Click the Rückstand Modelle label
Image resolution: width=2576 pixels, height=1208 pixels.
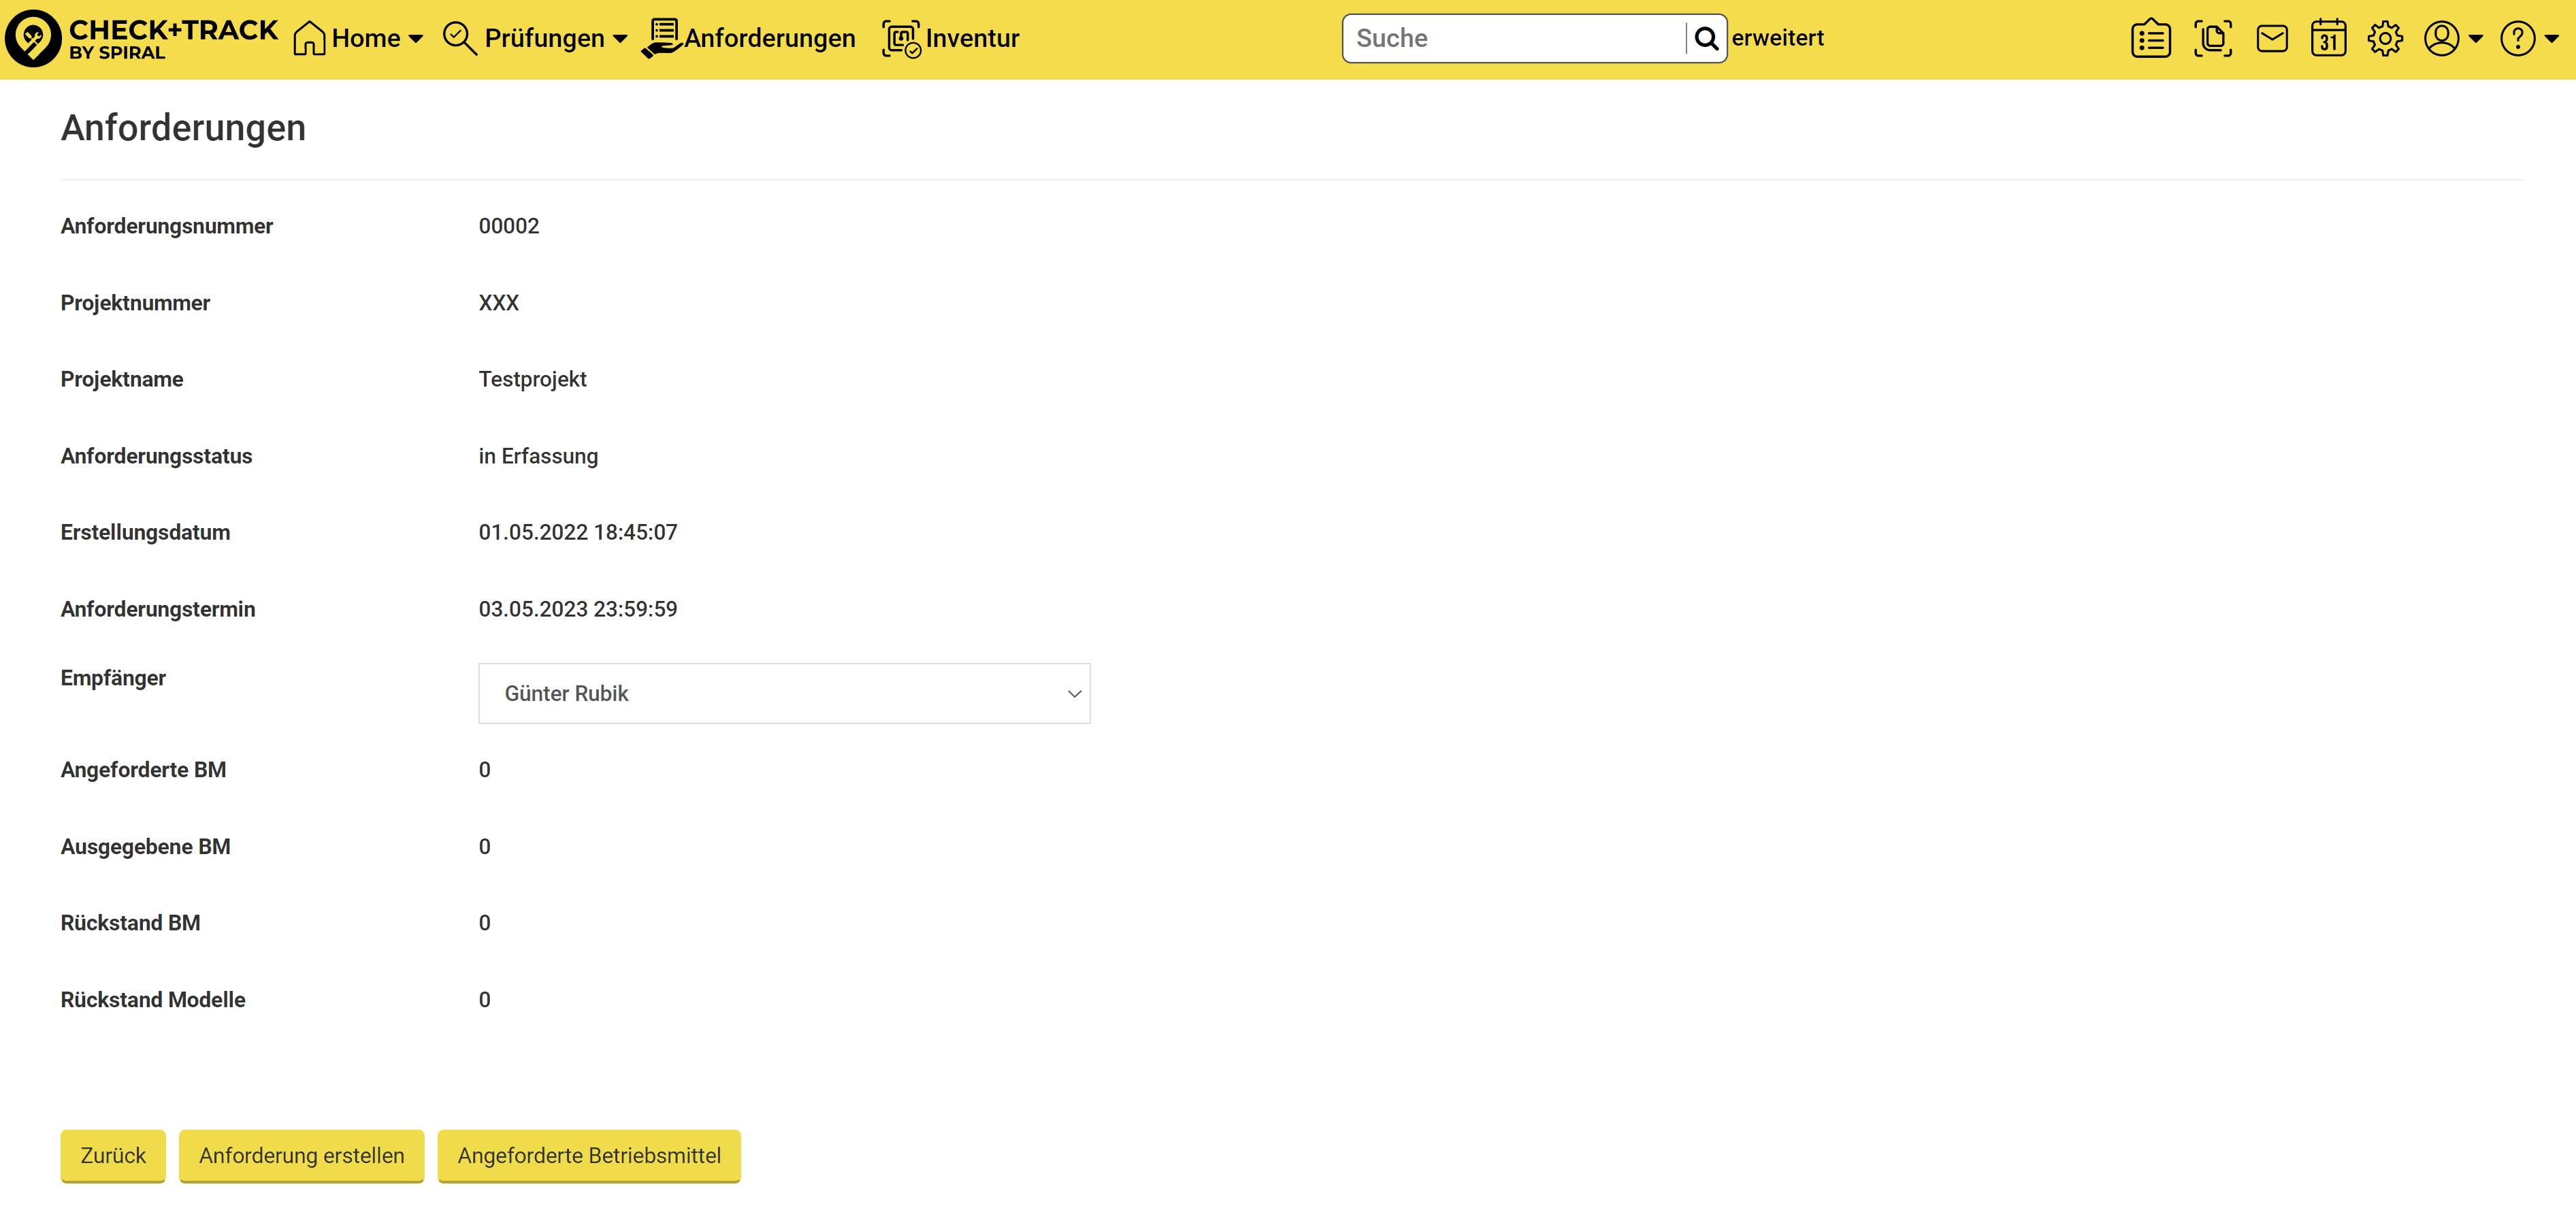click(153, 1000)
